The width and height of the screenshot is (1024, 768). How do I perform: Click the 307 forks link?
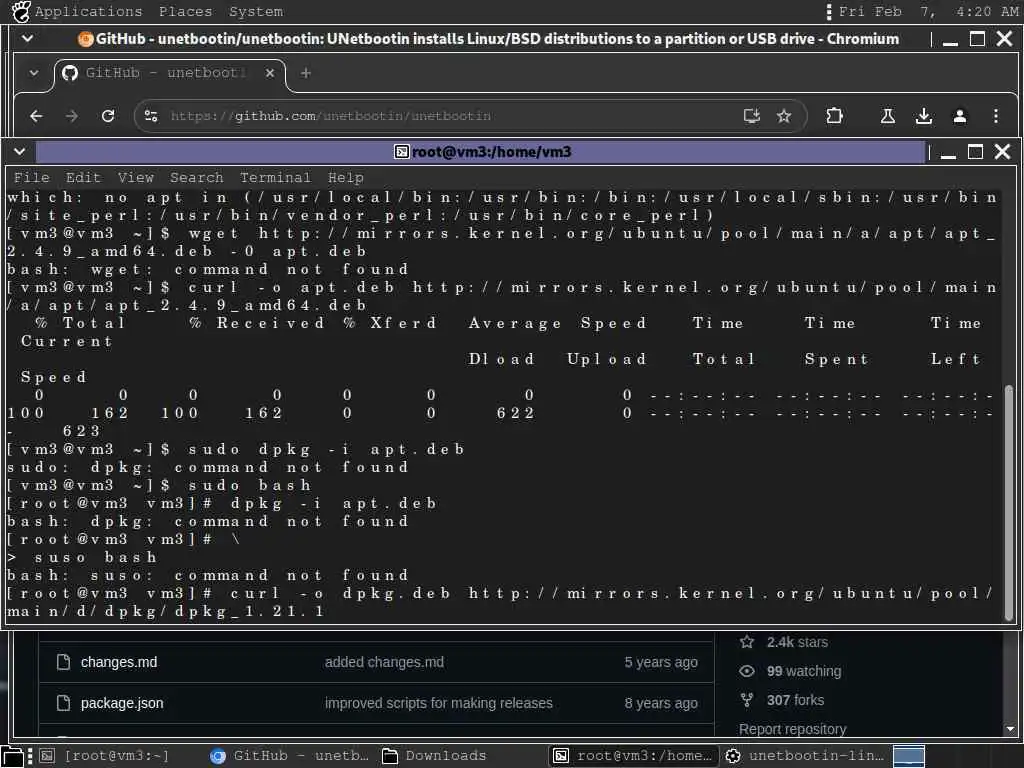coord(797,700)
